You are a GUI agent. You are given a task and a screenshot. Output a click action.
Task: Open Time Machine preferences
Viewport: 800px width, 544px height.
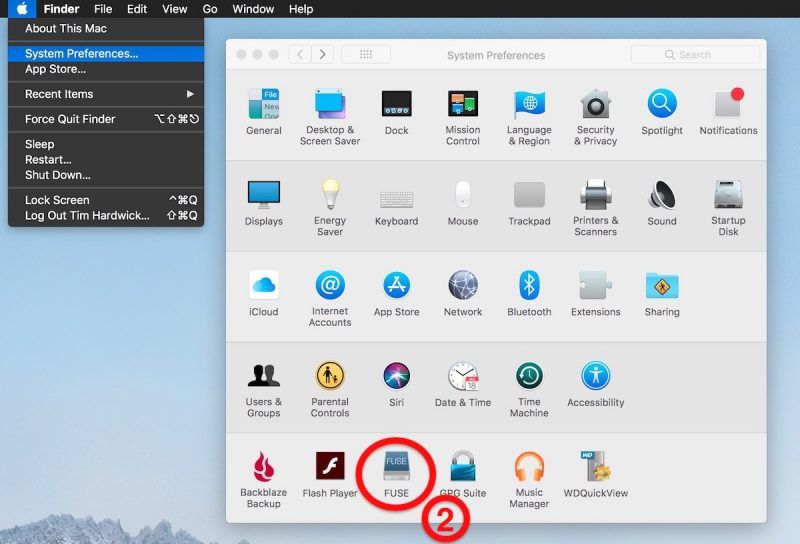[529, 377]
